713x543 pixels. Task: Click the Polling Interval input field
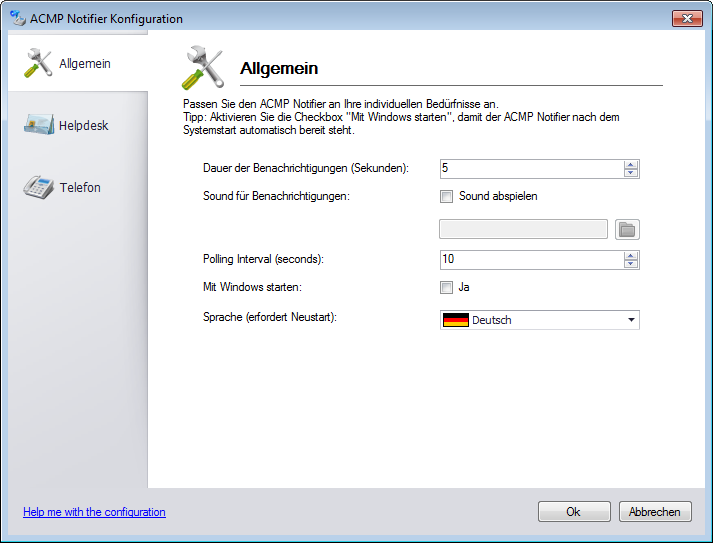530,260
